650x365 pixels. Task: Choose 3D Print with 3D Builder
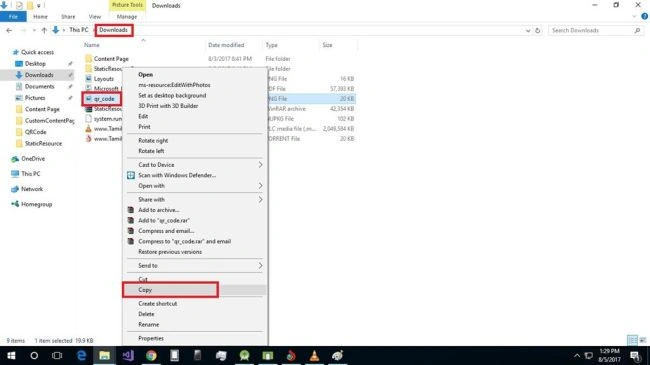tap(168, 106)
